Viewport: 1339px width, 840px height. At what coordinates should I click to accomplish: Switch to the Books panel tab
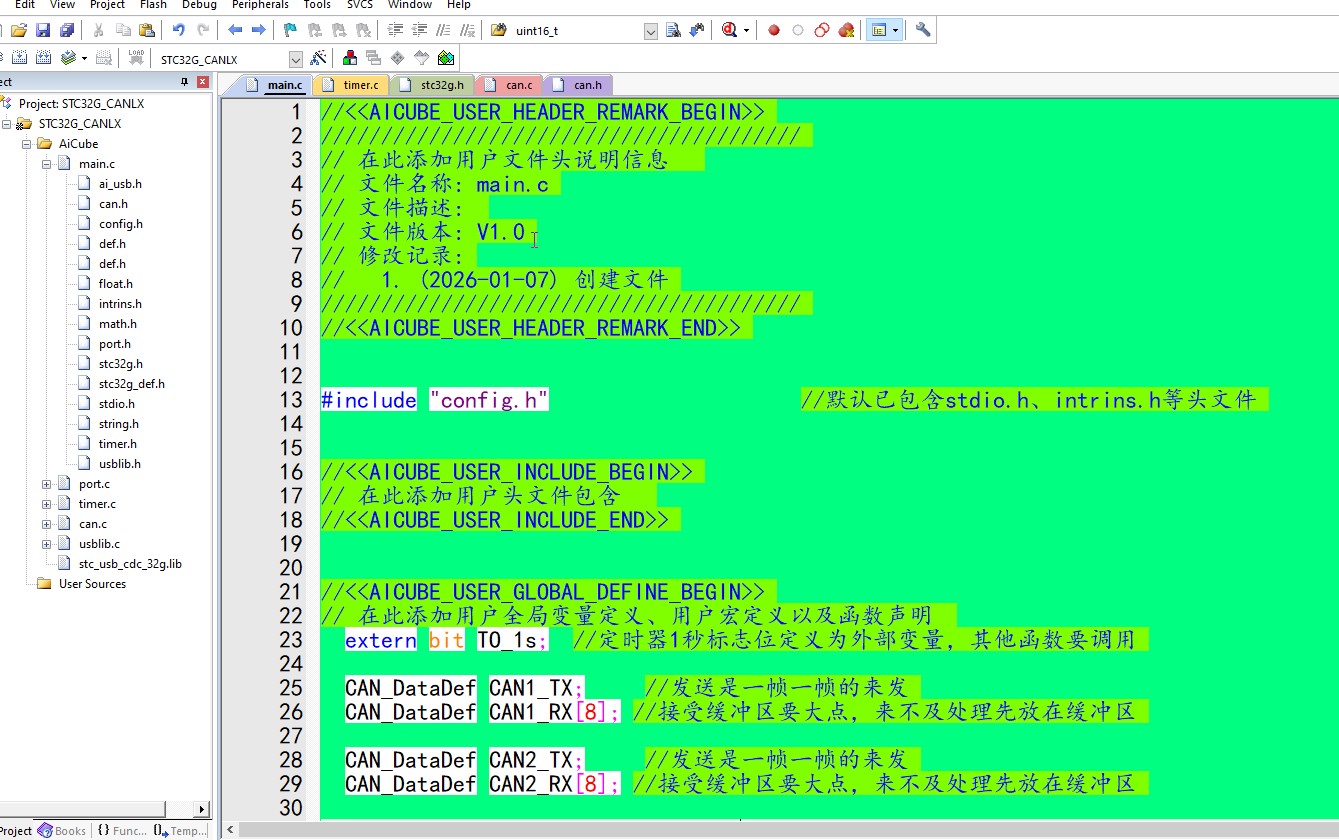click(x=62, y=831)
